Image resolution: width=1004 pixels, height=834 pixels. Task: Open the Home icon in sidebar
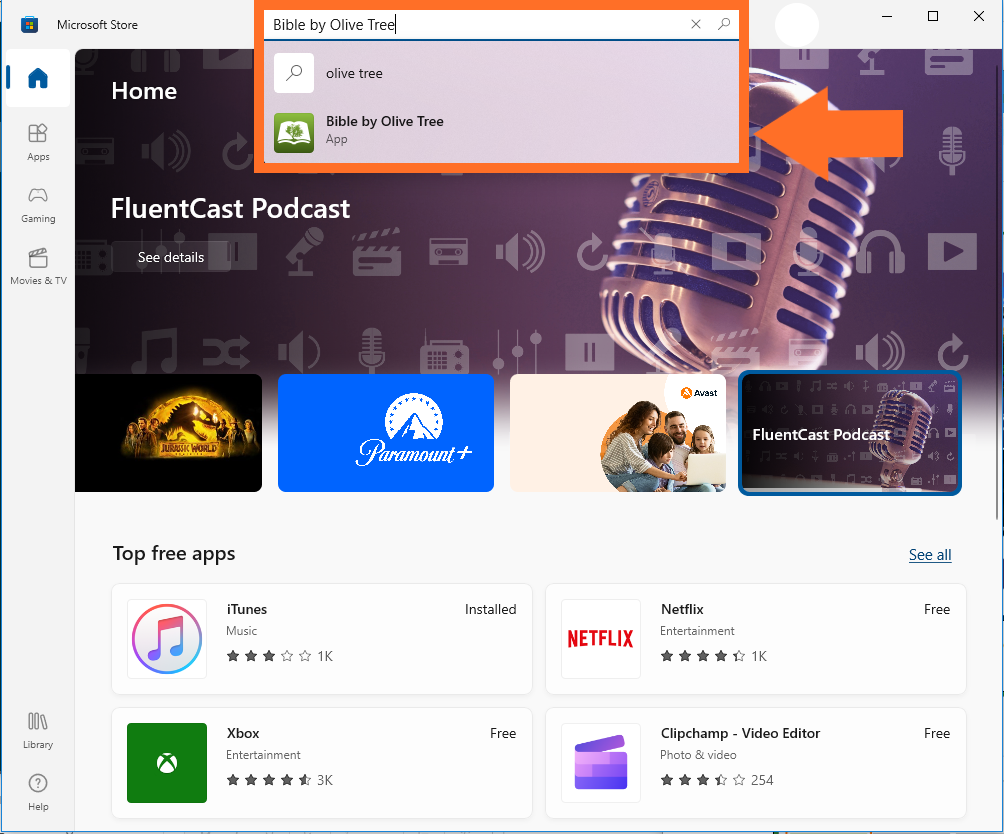[38, 78]
